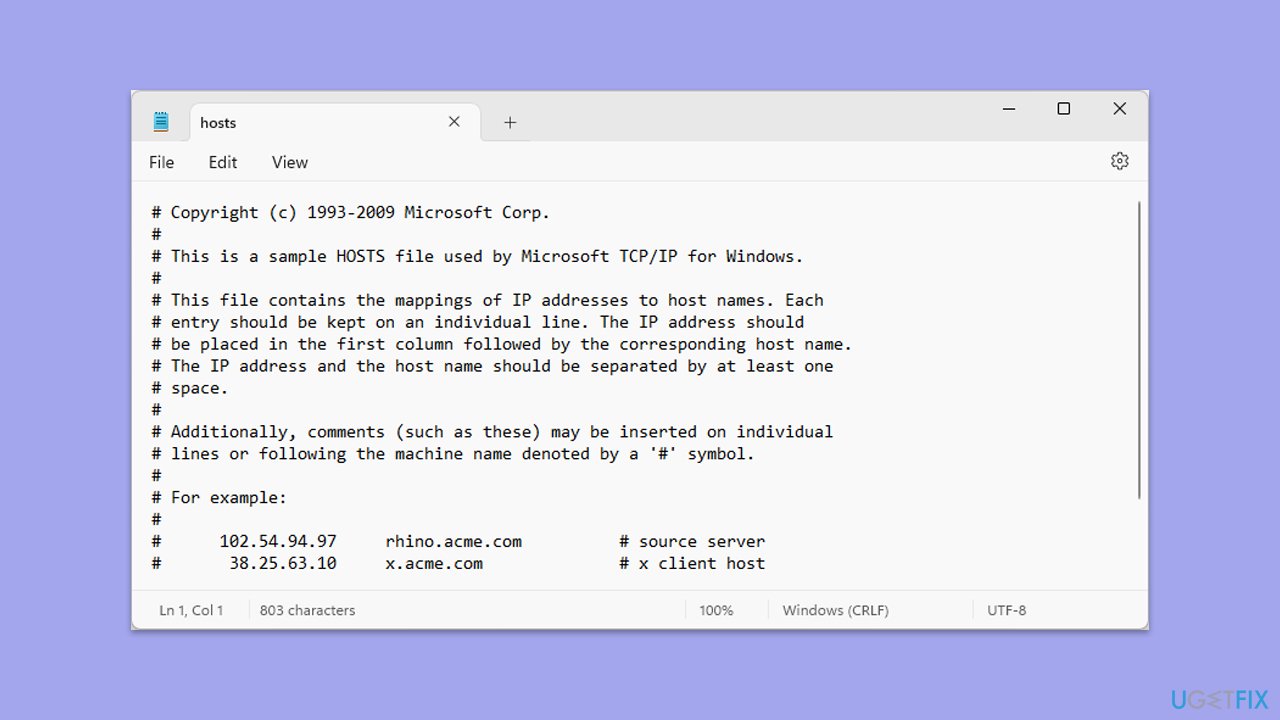This screenshot has height=720, width=1280.
Task: Click 'The IP address and the host name' line
Action: pyautogui.click(x=492, y=366)
